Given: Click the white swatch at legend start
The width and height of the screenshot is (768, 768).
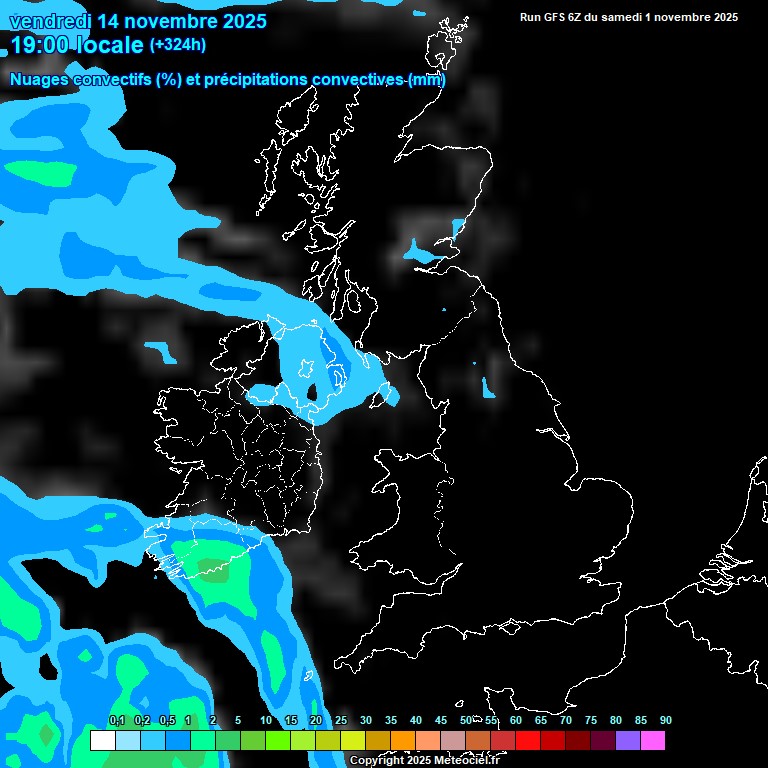Looking at the screenshot, I should click(x=102, y=741).
